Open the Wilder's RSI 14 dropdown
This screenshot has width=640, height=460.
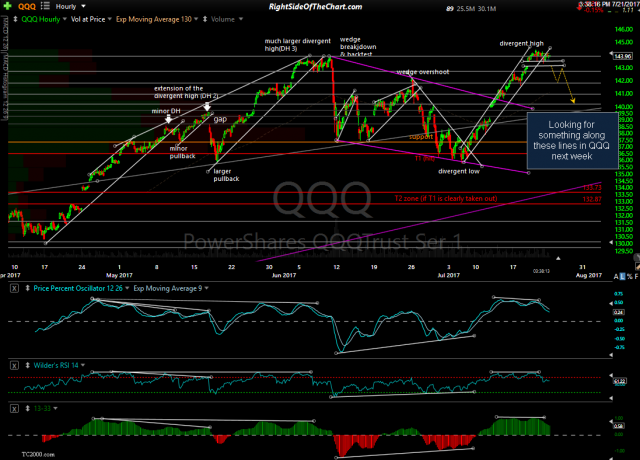59,365
